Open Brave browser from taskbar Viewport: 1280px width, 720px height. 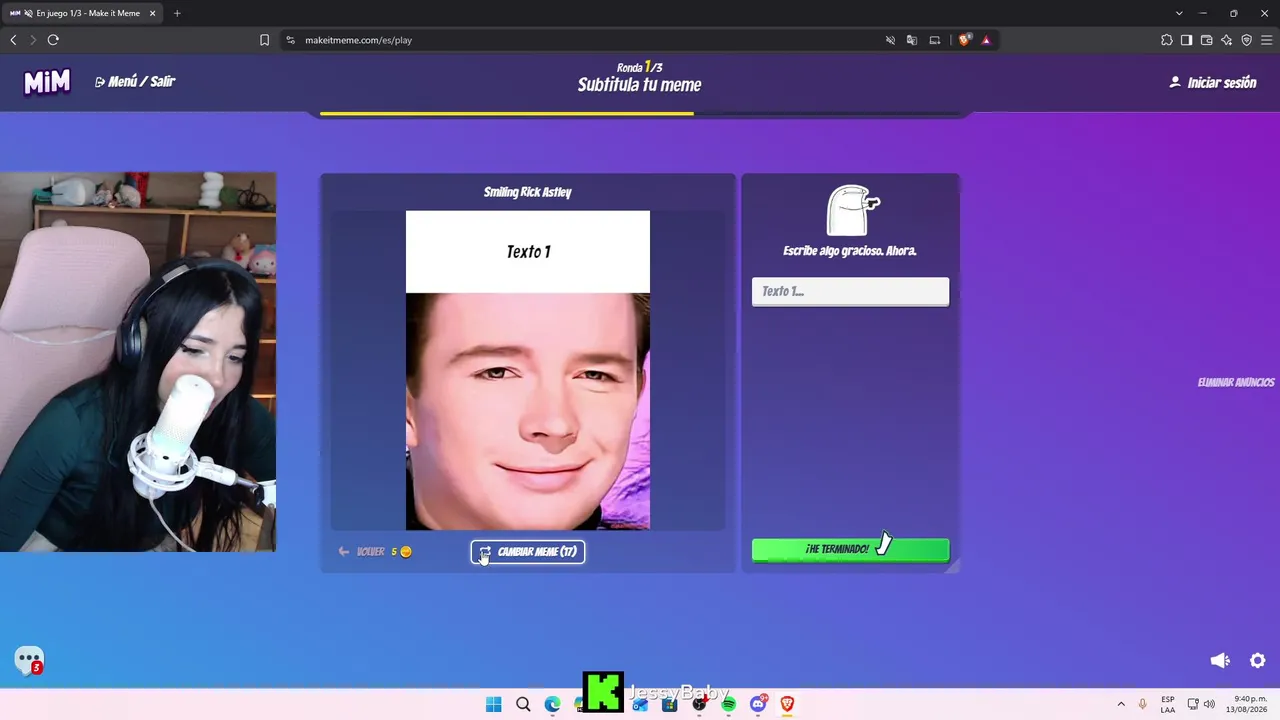(x=787, y=704)
